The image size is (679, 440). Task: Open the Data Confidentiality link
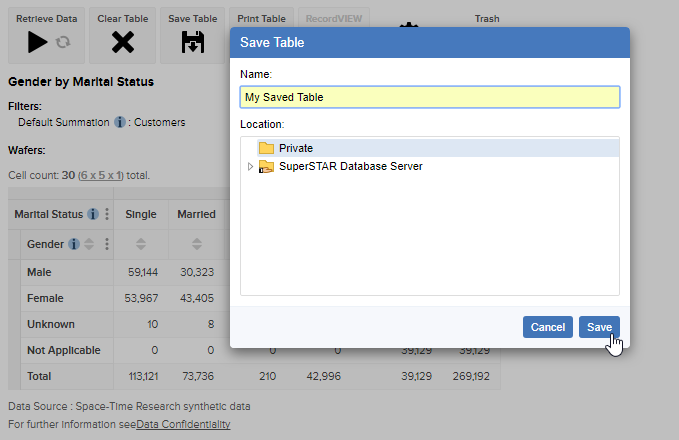click(183, 424)
